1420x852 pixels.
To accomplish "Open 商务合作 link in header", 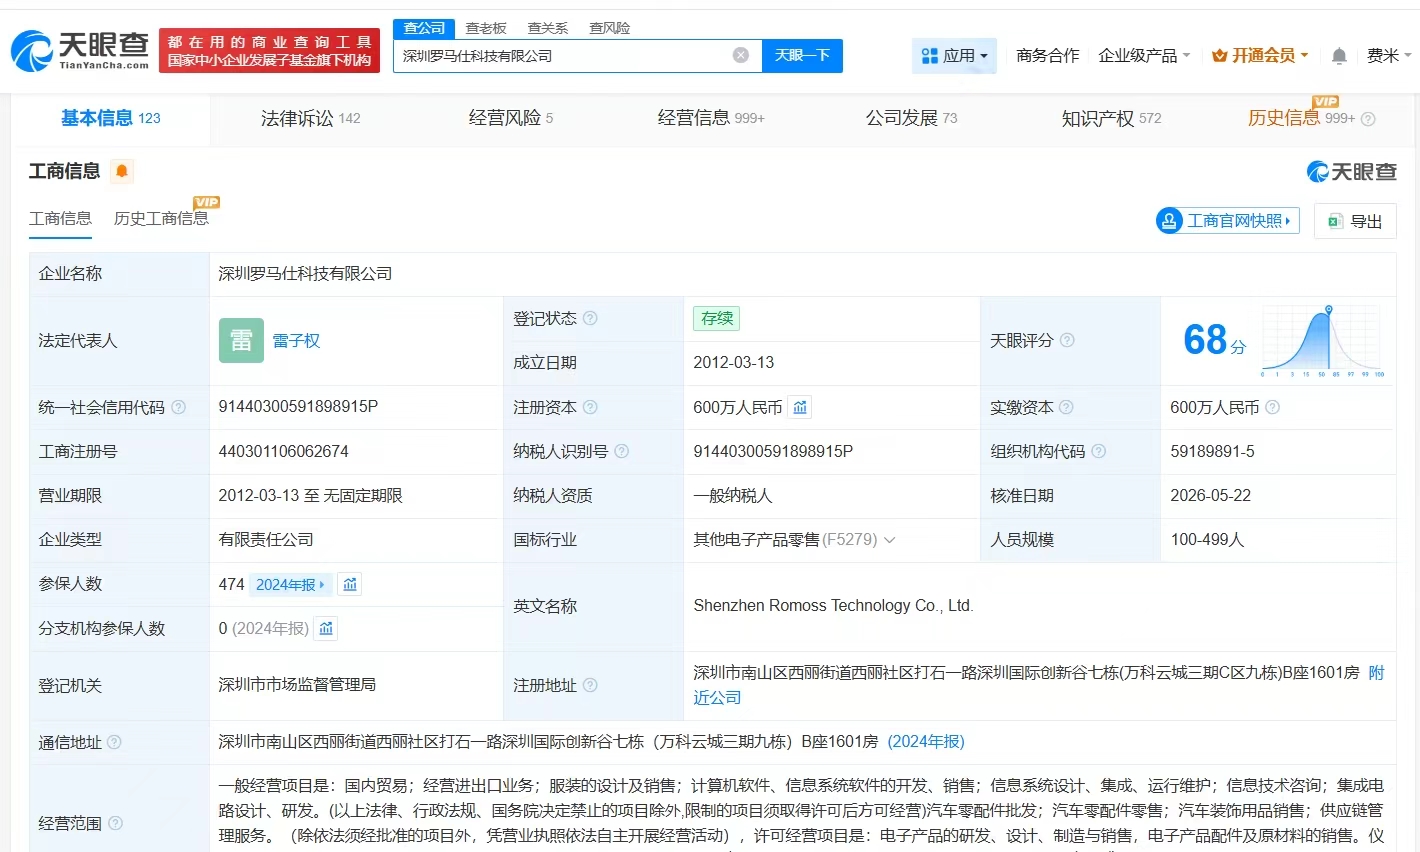I will pos(1047,56).
